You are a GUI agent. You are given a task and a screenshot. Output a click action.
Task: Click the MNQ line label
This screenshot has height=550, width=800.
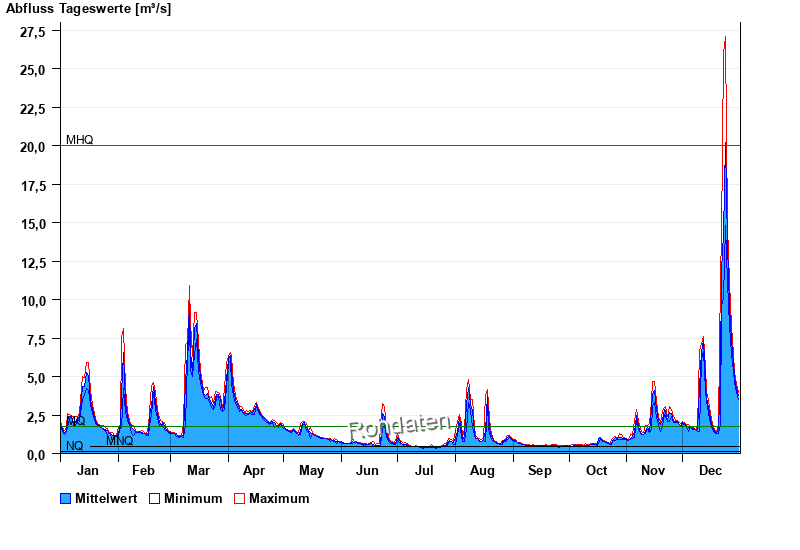pyautogui.click(x=119, y=441)
